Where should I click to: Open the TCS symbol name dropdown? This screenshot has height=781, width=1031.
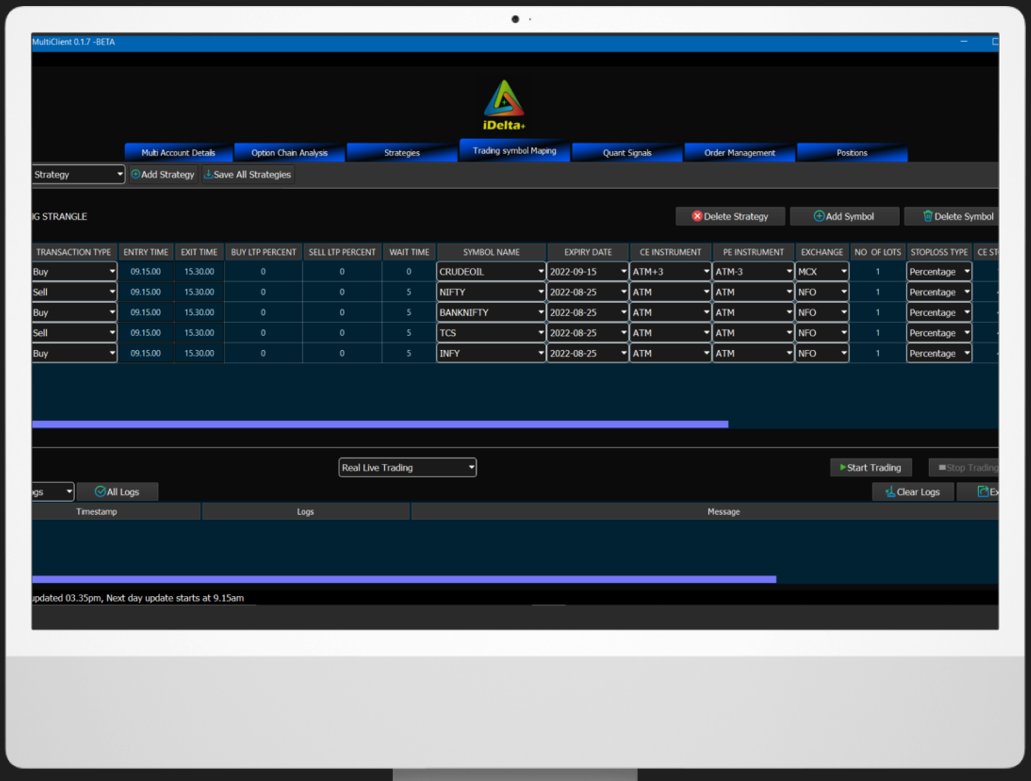click(x=491, y=333)
